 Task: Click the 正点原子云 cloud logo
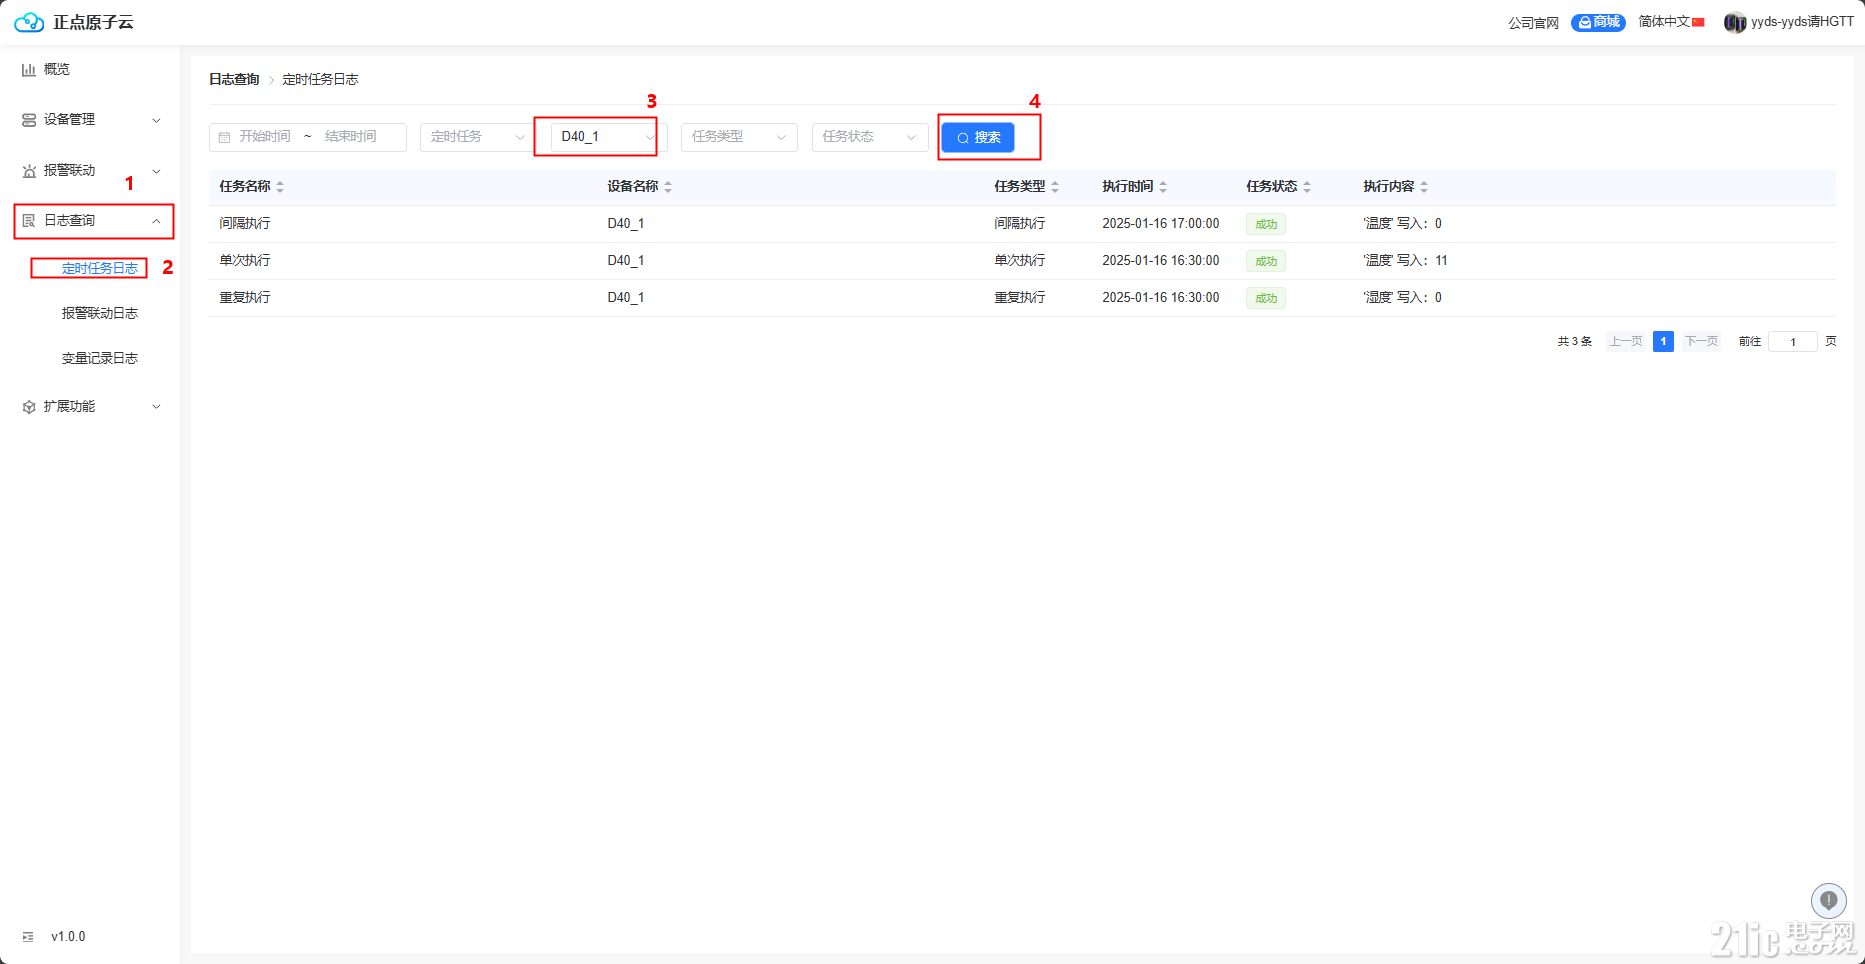click(29, 22)
